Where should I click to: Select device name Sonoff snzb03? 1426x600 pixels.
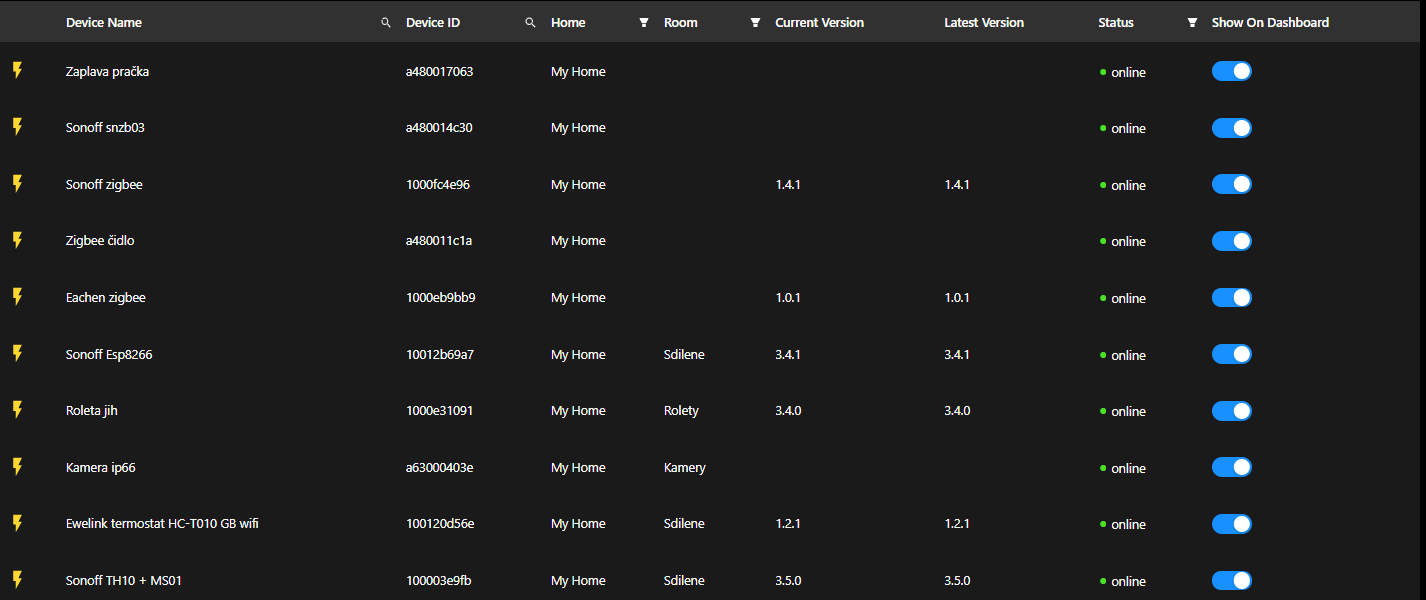tap(105, 128)
